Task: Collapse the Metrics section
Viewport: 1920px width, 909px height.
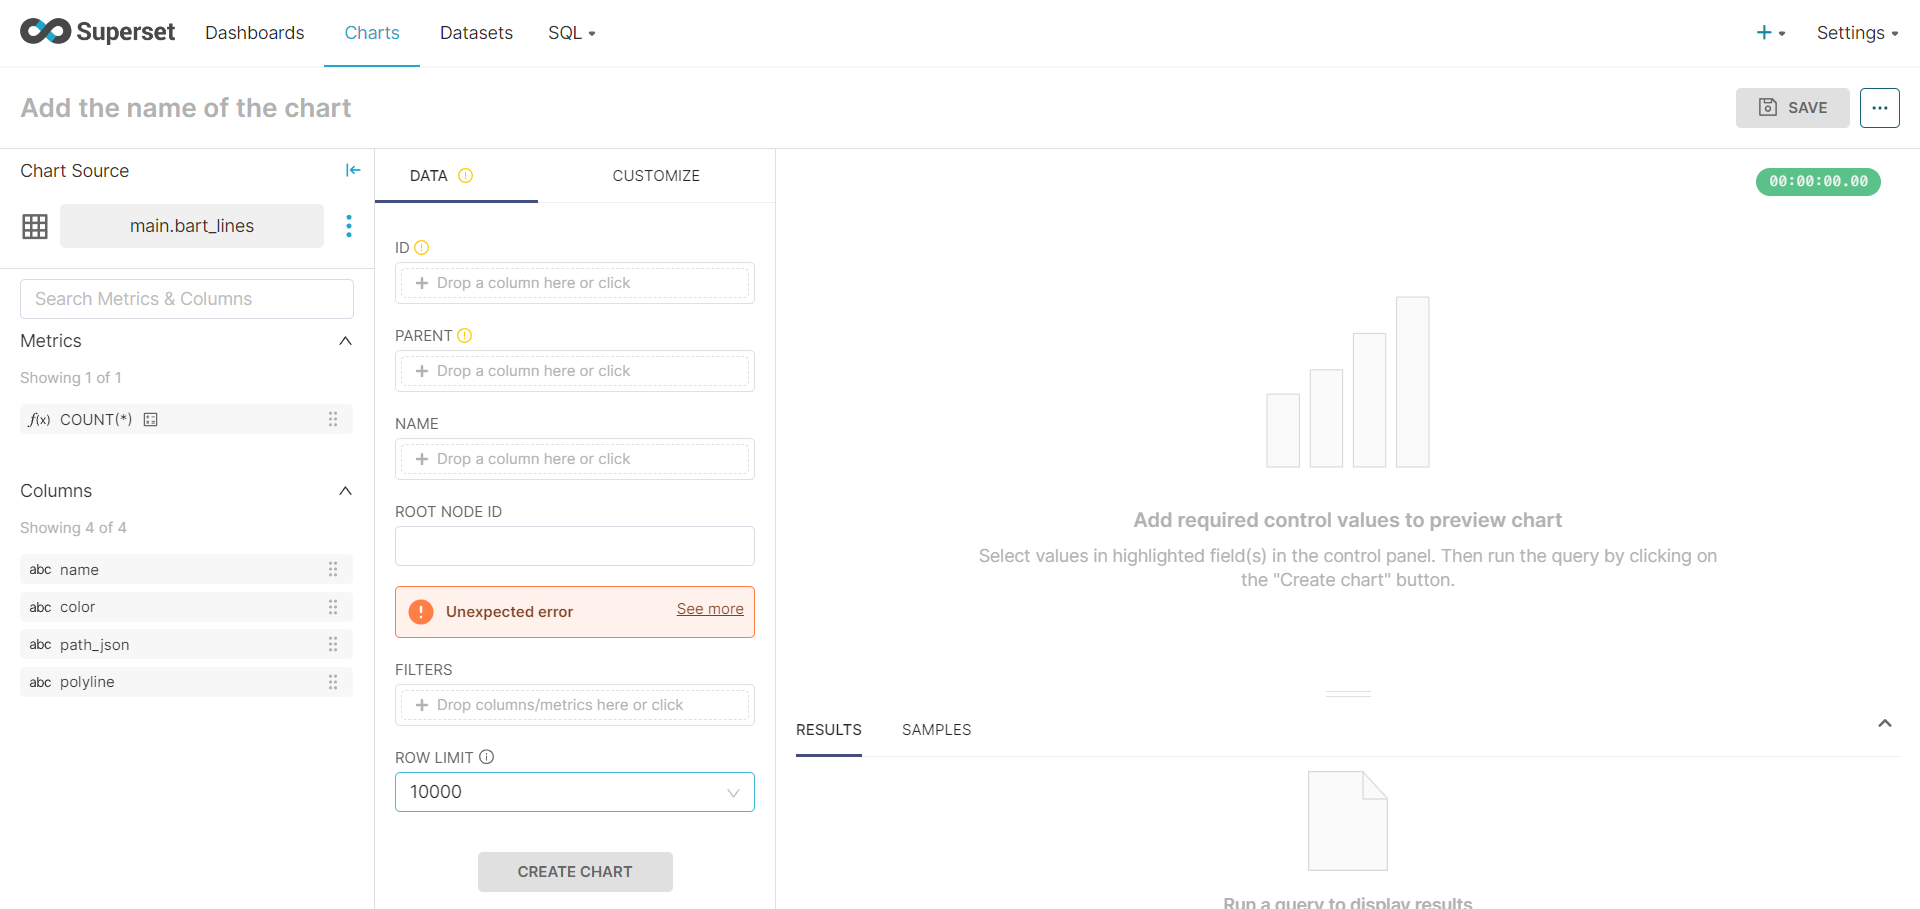Action: pos(346,341)
